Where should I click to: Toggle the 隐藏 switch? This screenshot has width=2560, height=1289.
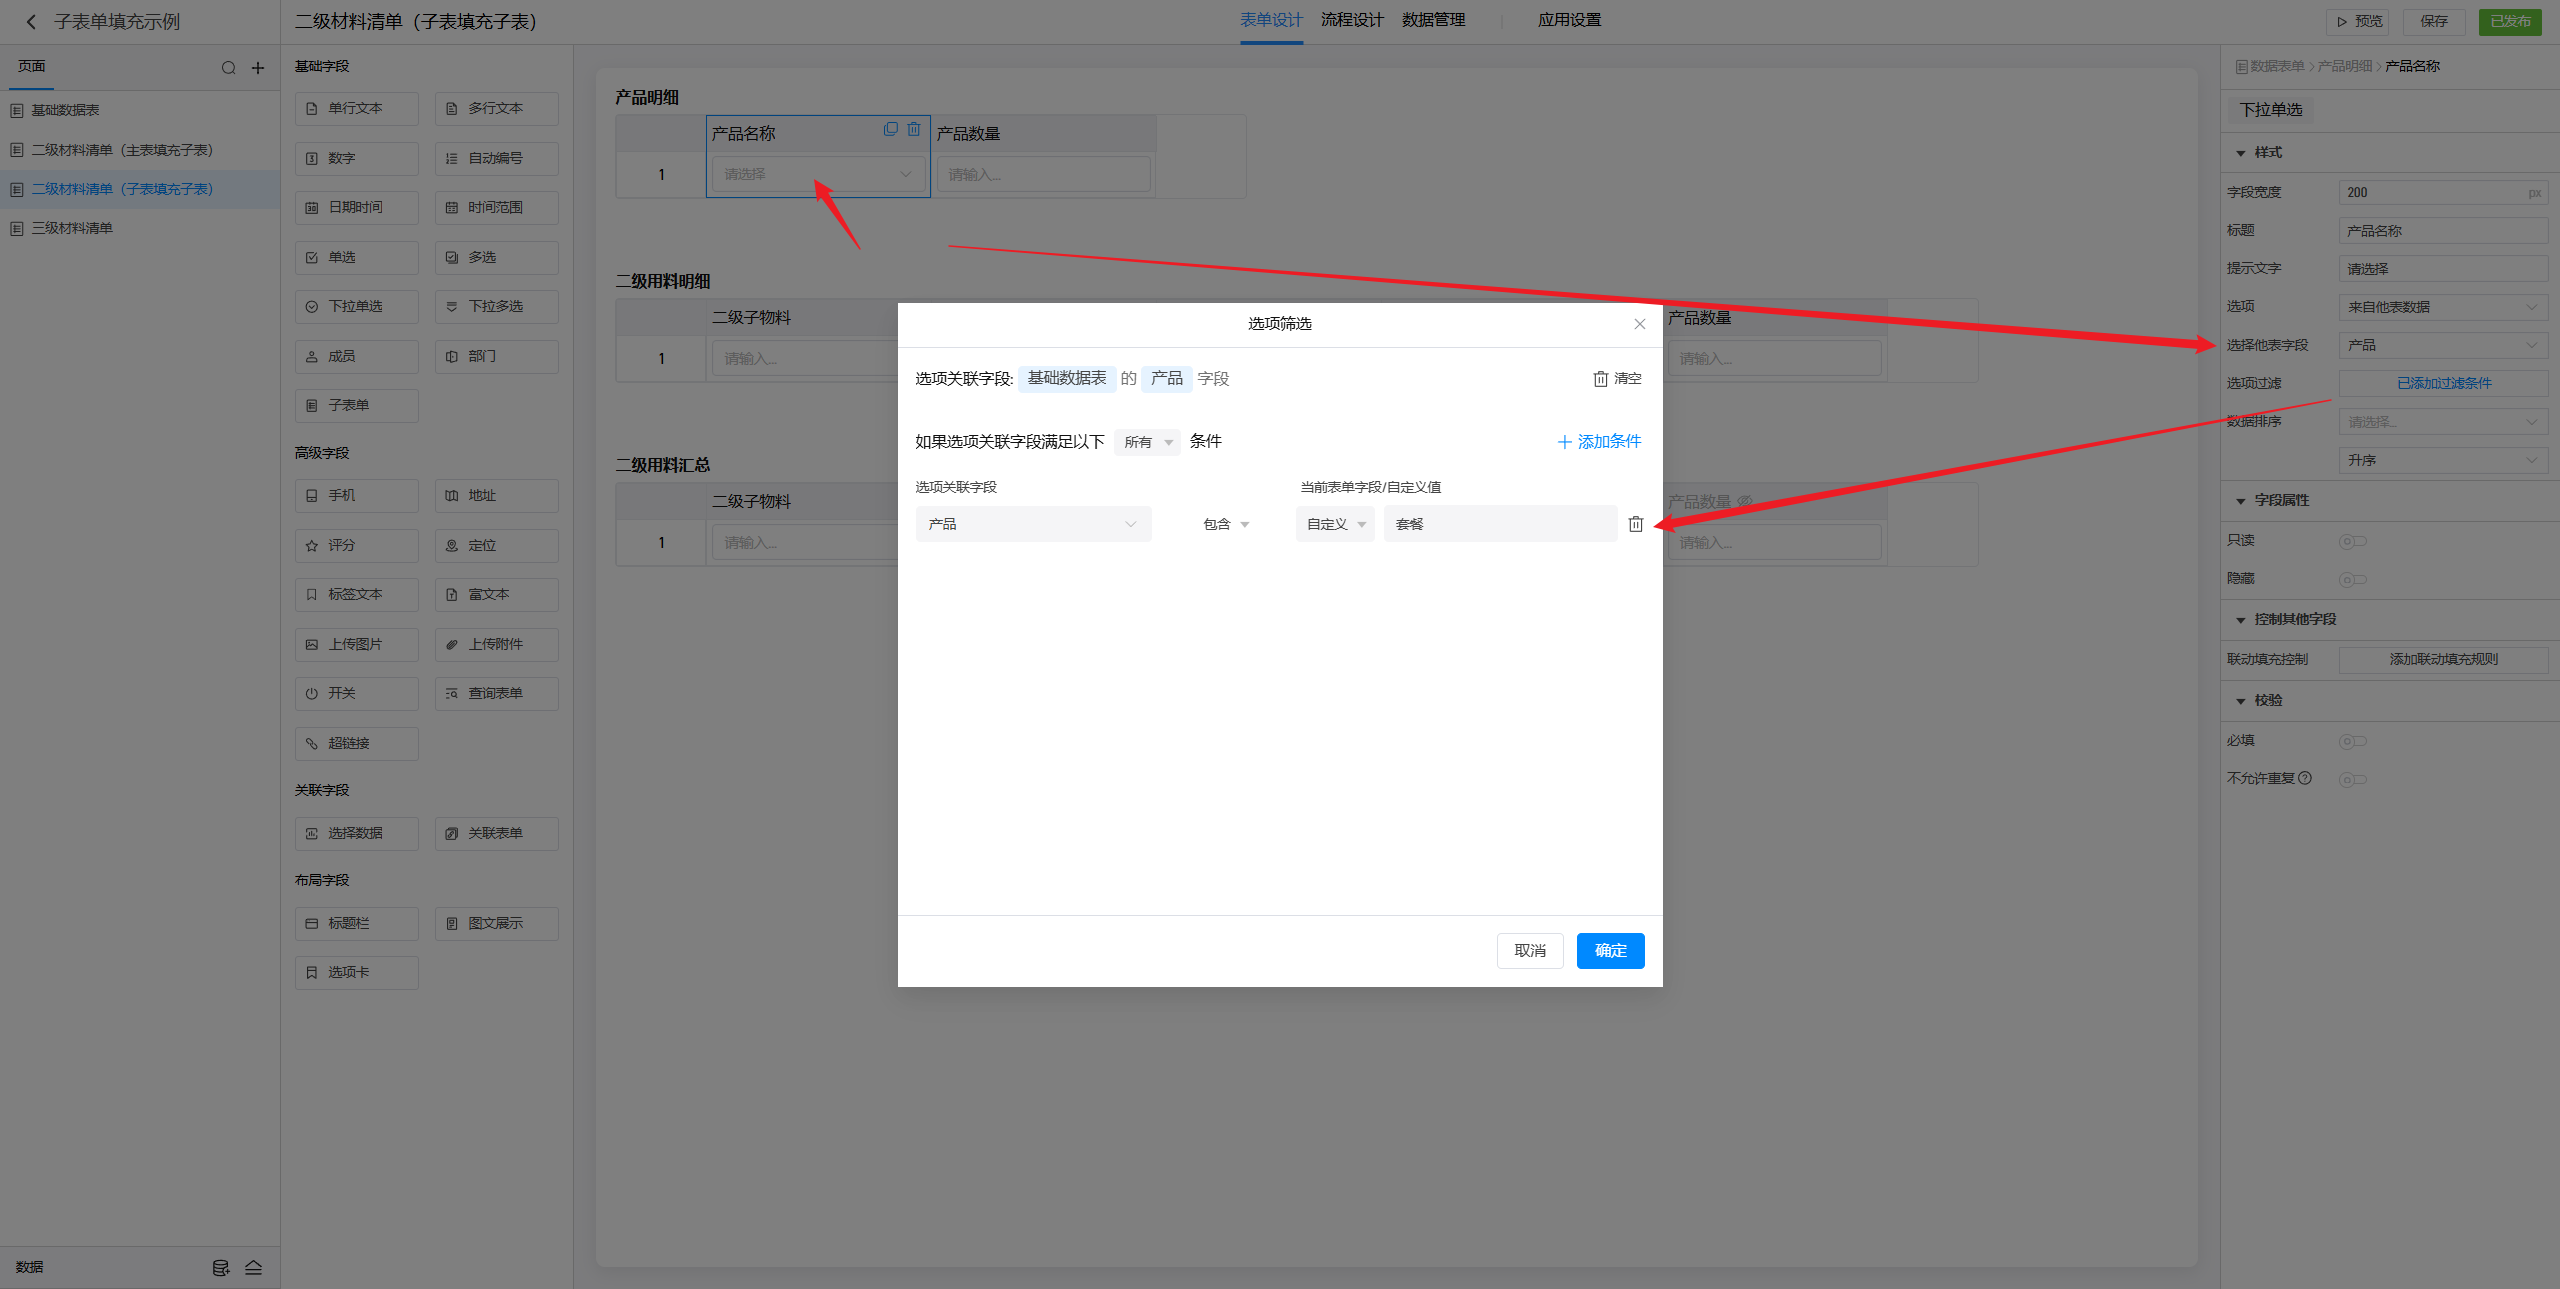2352,579
